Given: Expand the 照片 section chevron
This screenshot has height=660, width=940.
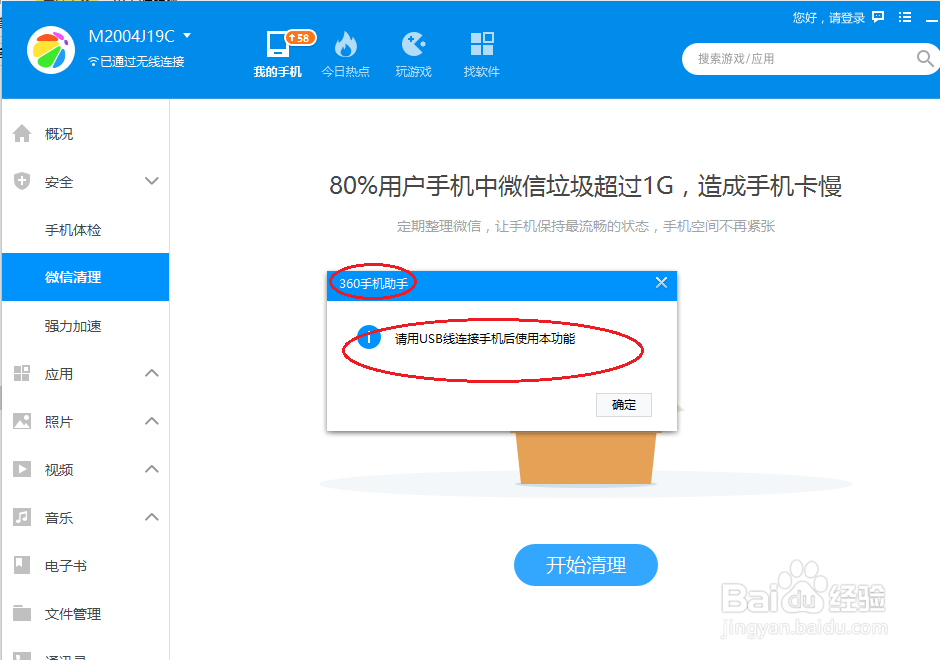Looking at the screenshot, I should tap(152, 421).
